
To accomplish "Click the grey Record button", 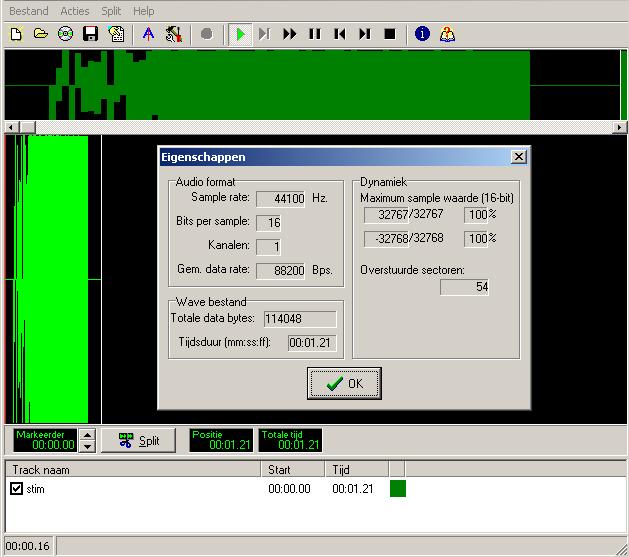I will tap(207, 34).
